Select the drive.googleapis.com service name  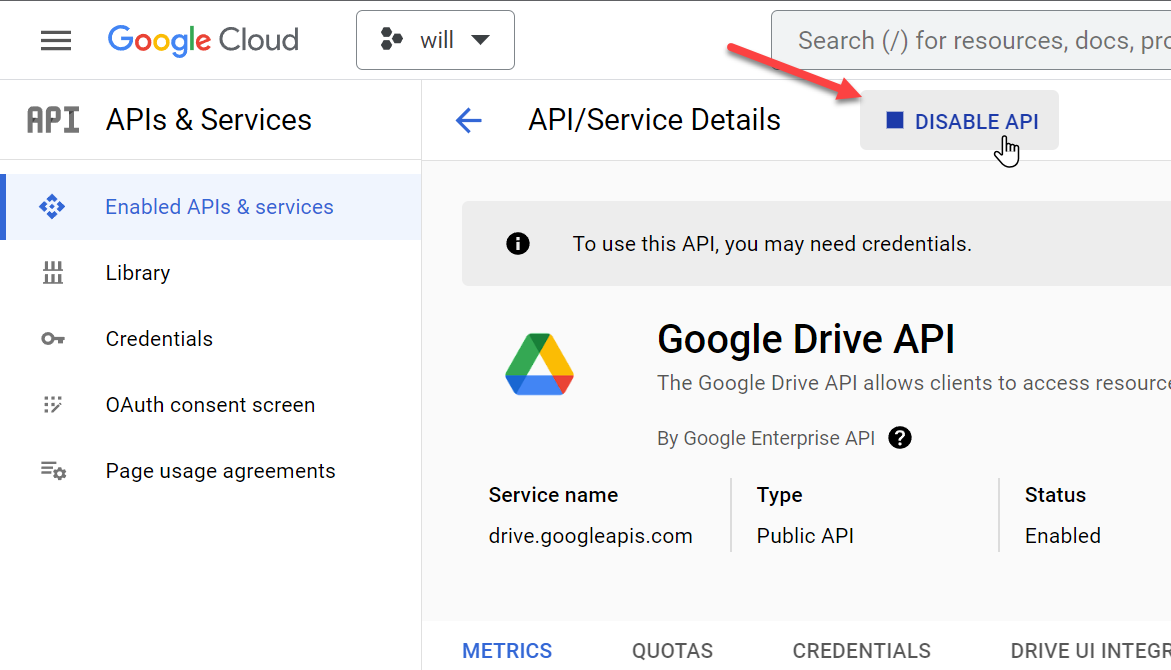click(x=591, y=536)
